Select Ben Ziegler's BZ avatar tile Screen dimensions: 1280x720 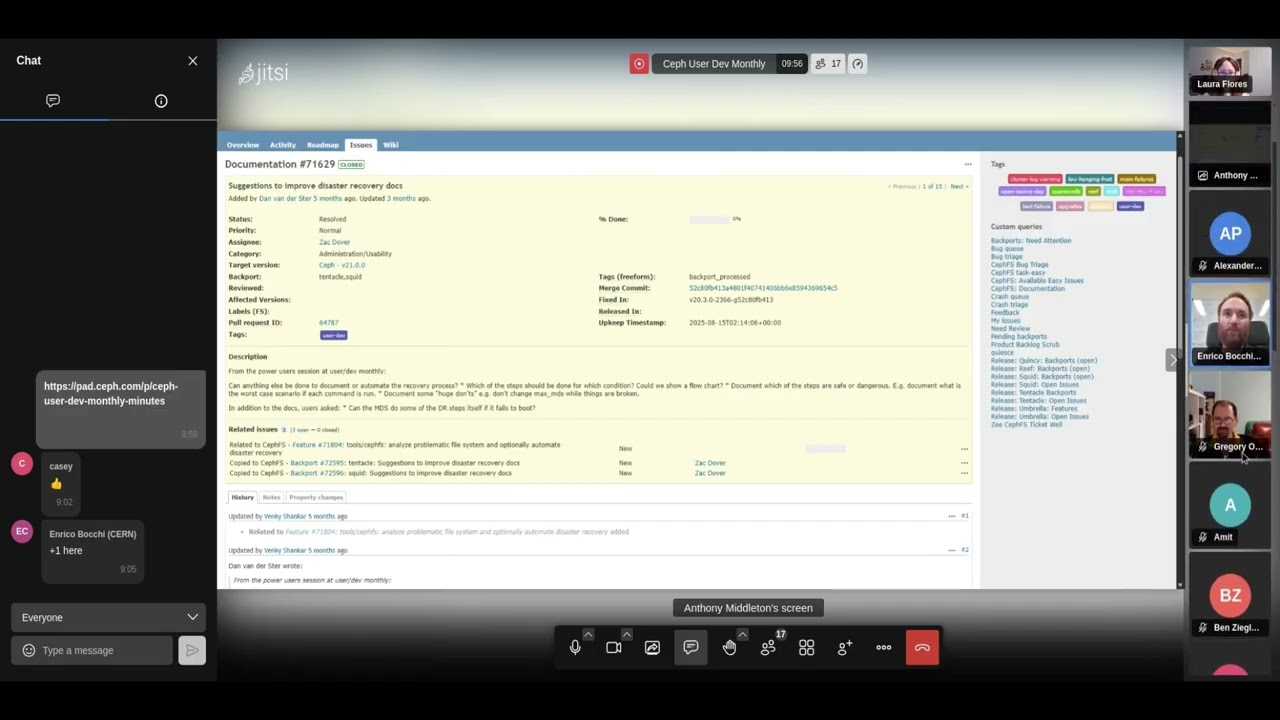(x=1230, y=595)
